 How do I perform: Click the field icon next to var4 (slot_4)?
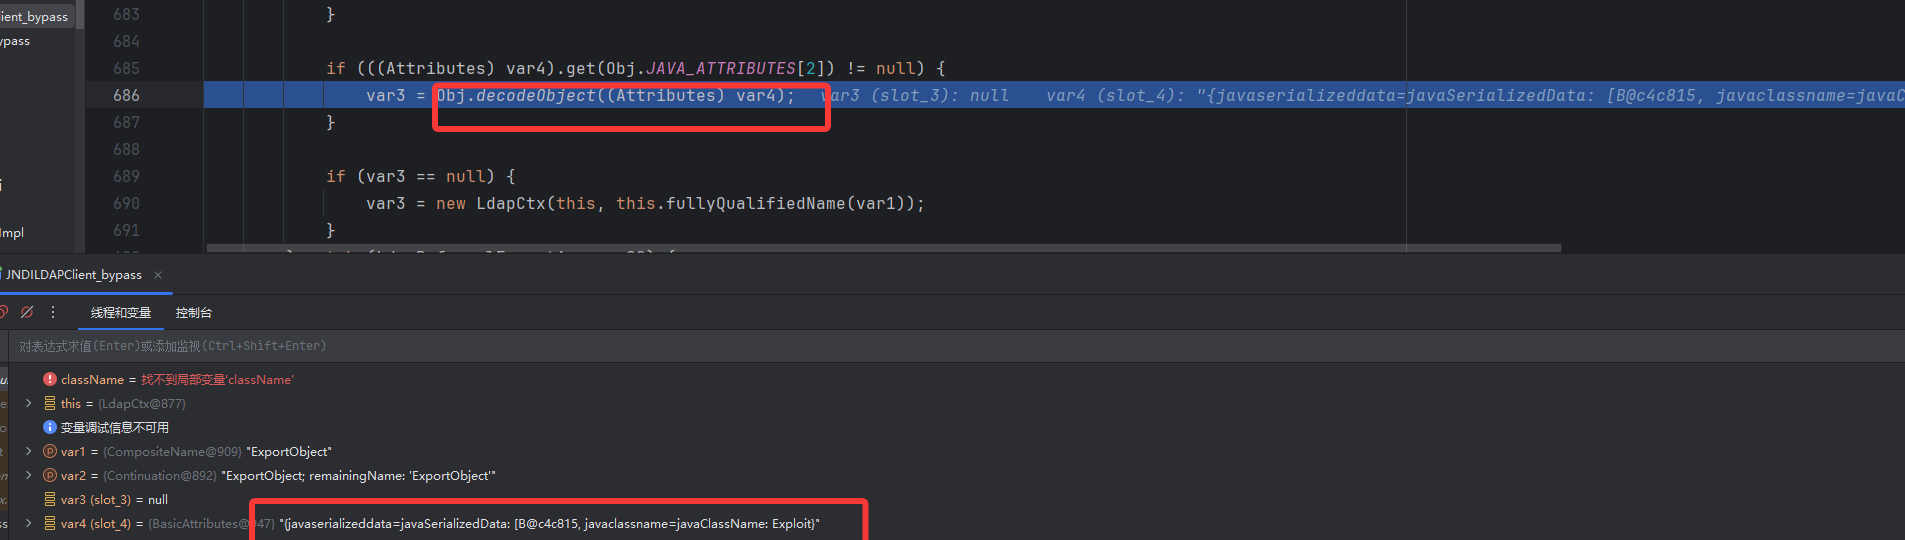pos(50,524)
